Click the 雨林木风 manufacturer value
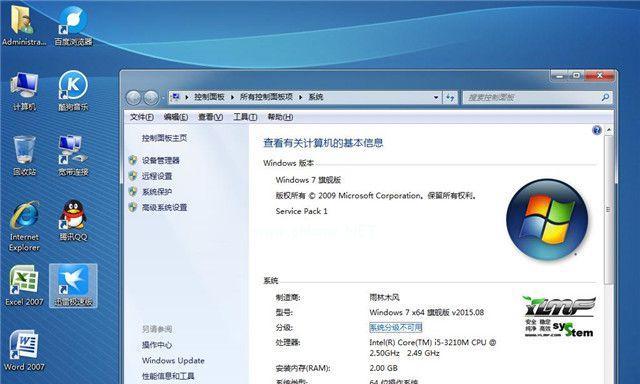Screen dimensions: 640x384 pyautogui.click(x=384, y=297)
